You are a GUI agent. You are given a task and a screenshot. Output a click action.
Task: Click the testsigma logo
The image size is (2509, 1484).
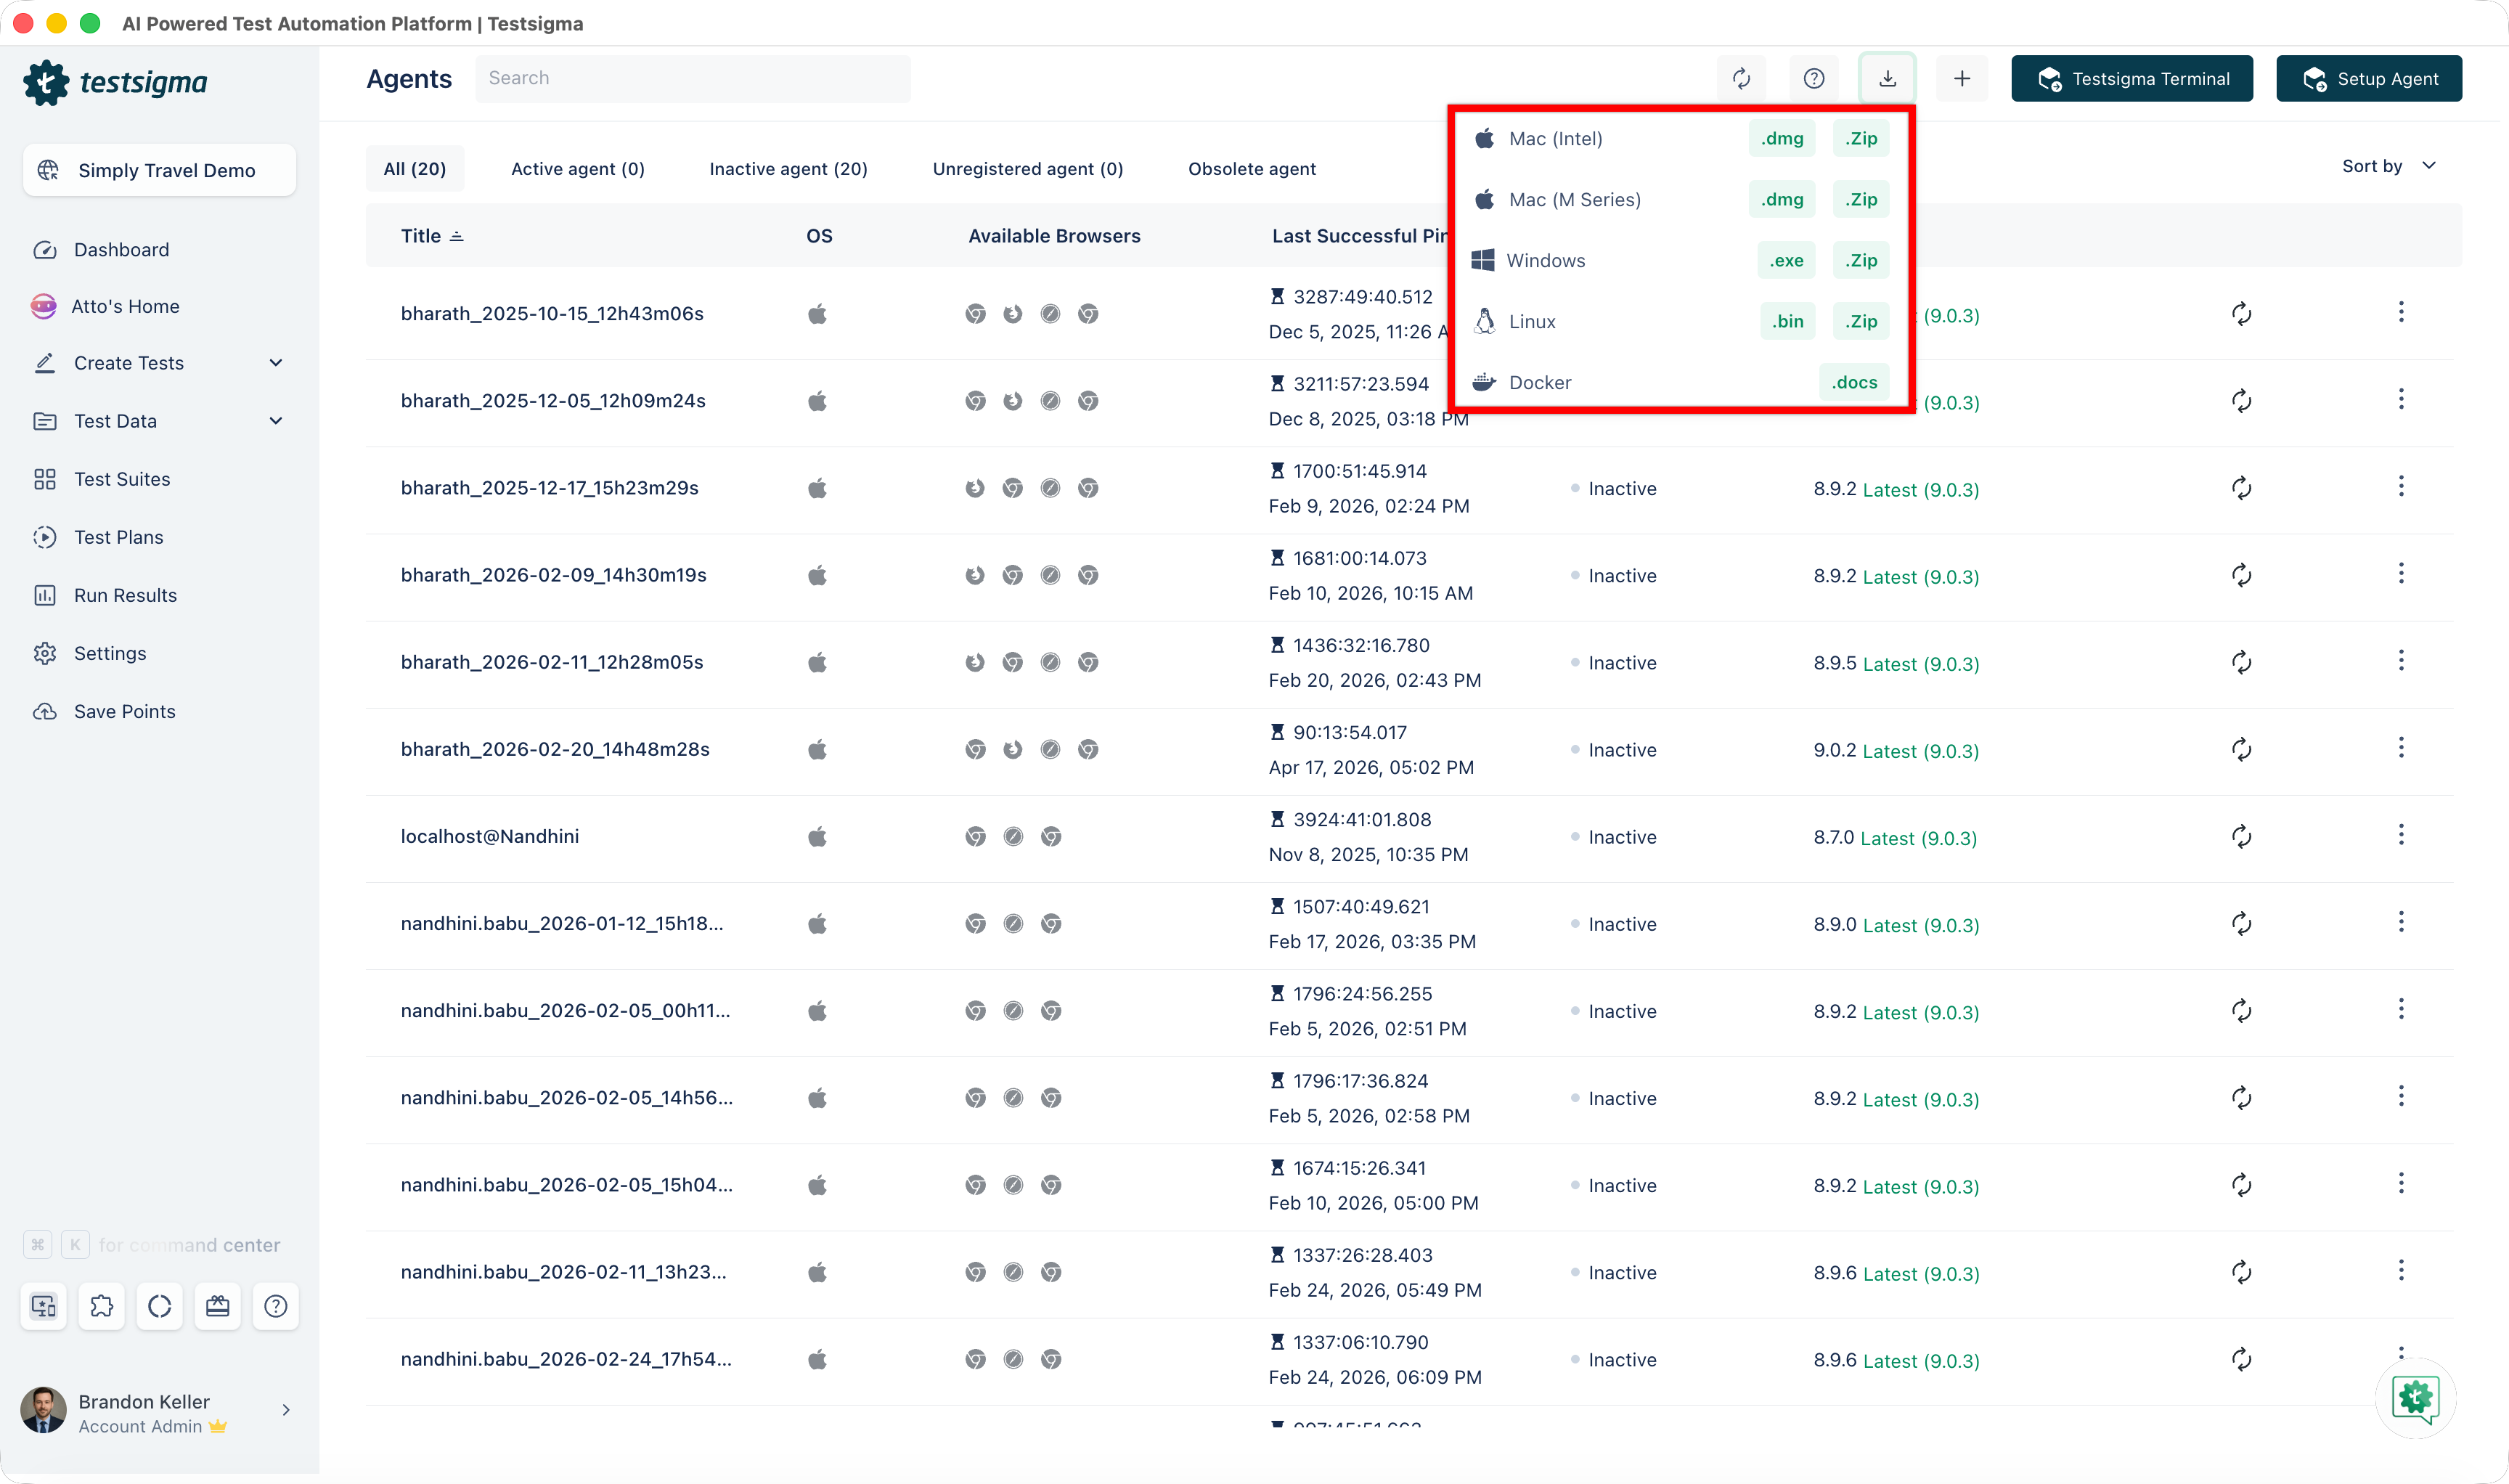pyautogui.click(x=116, y=83)
